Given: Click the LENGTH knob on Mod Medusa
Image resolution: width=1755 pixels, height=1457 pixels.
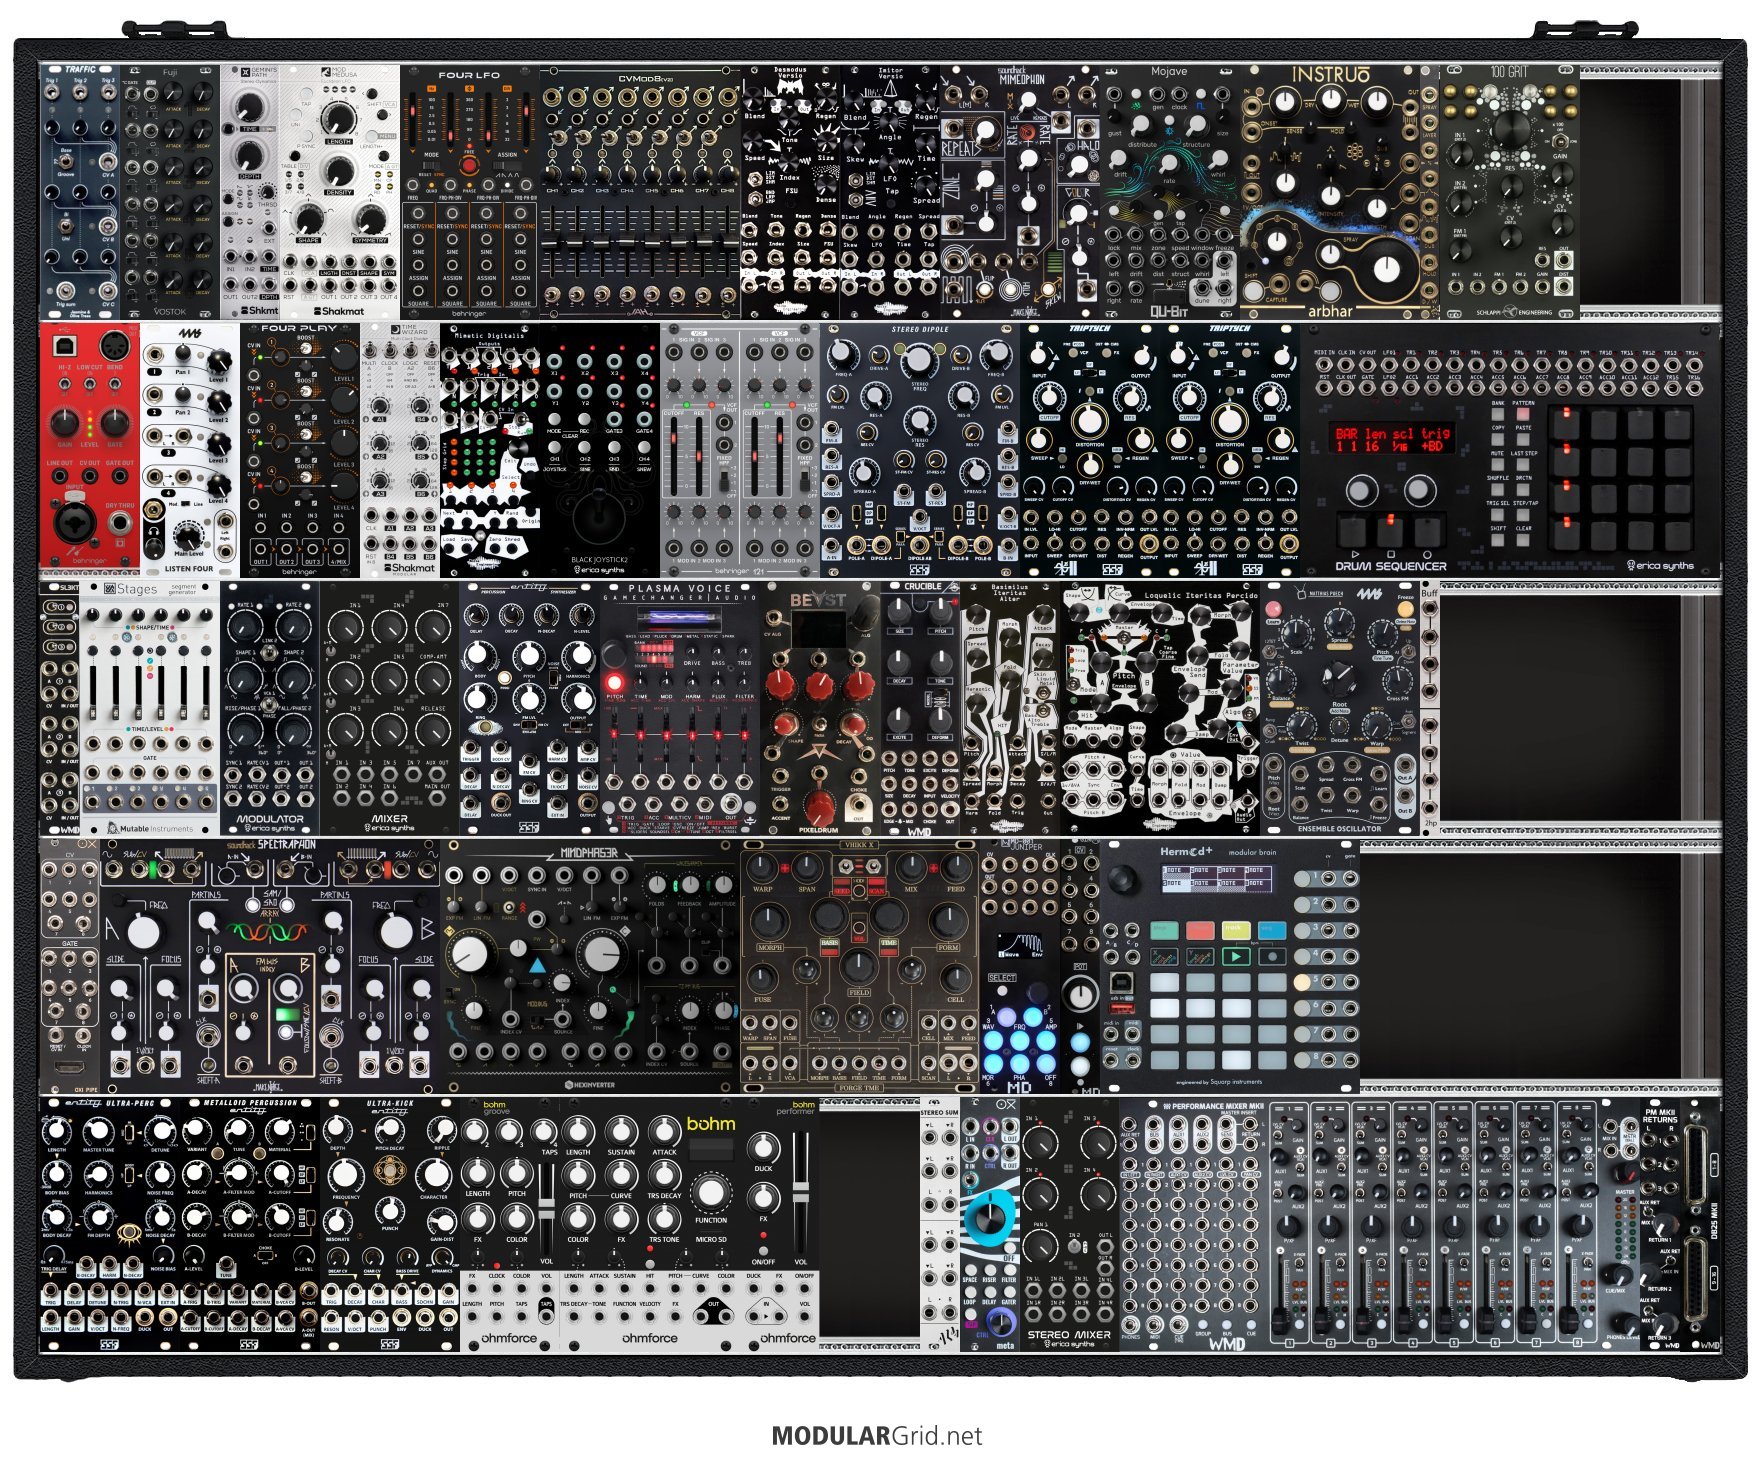Looking at the screenshot, I should (339, 119).
